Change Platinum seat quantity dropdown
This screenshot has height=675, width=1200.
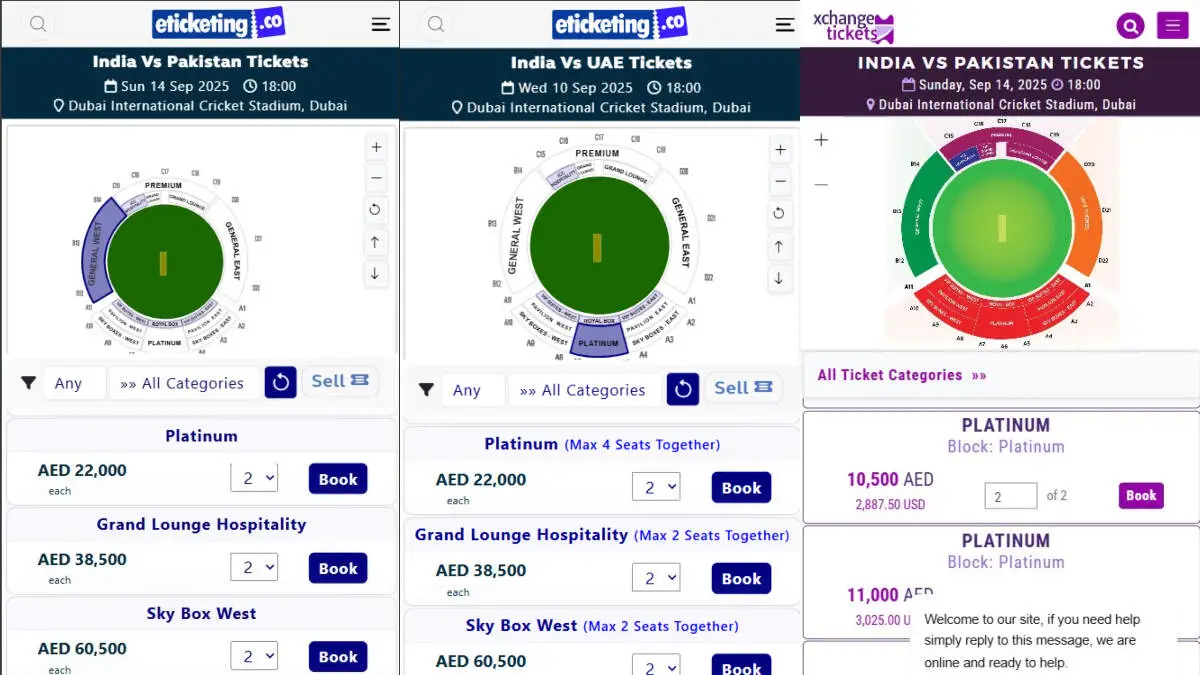[x=254, y=477]
